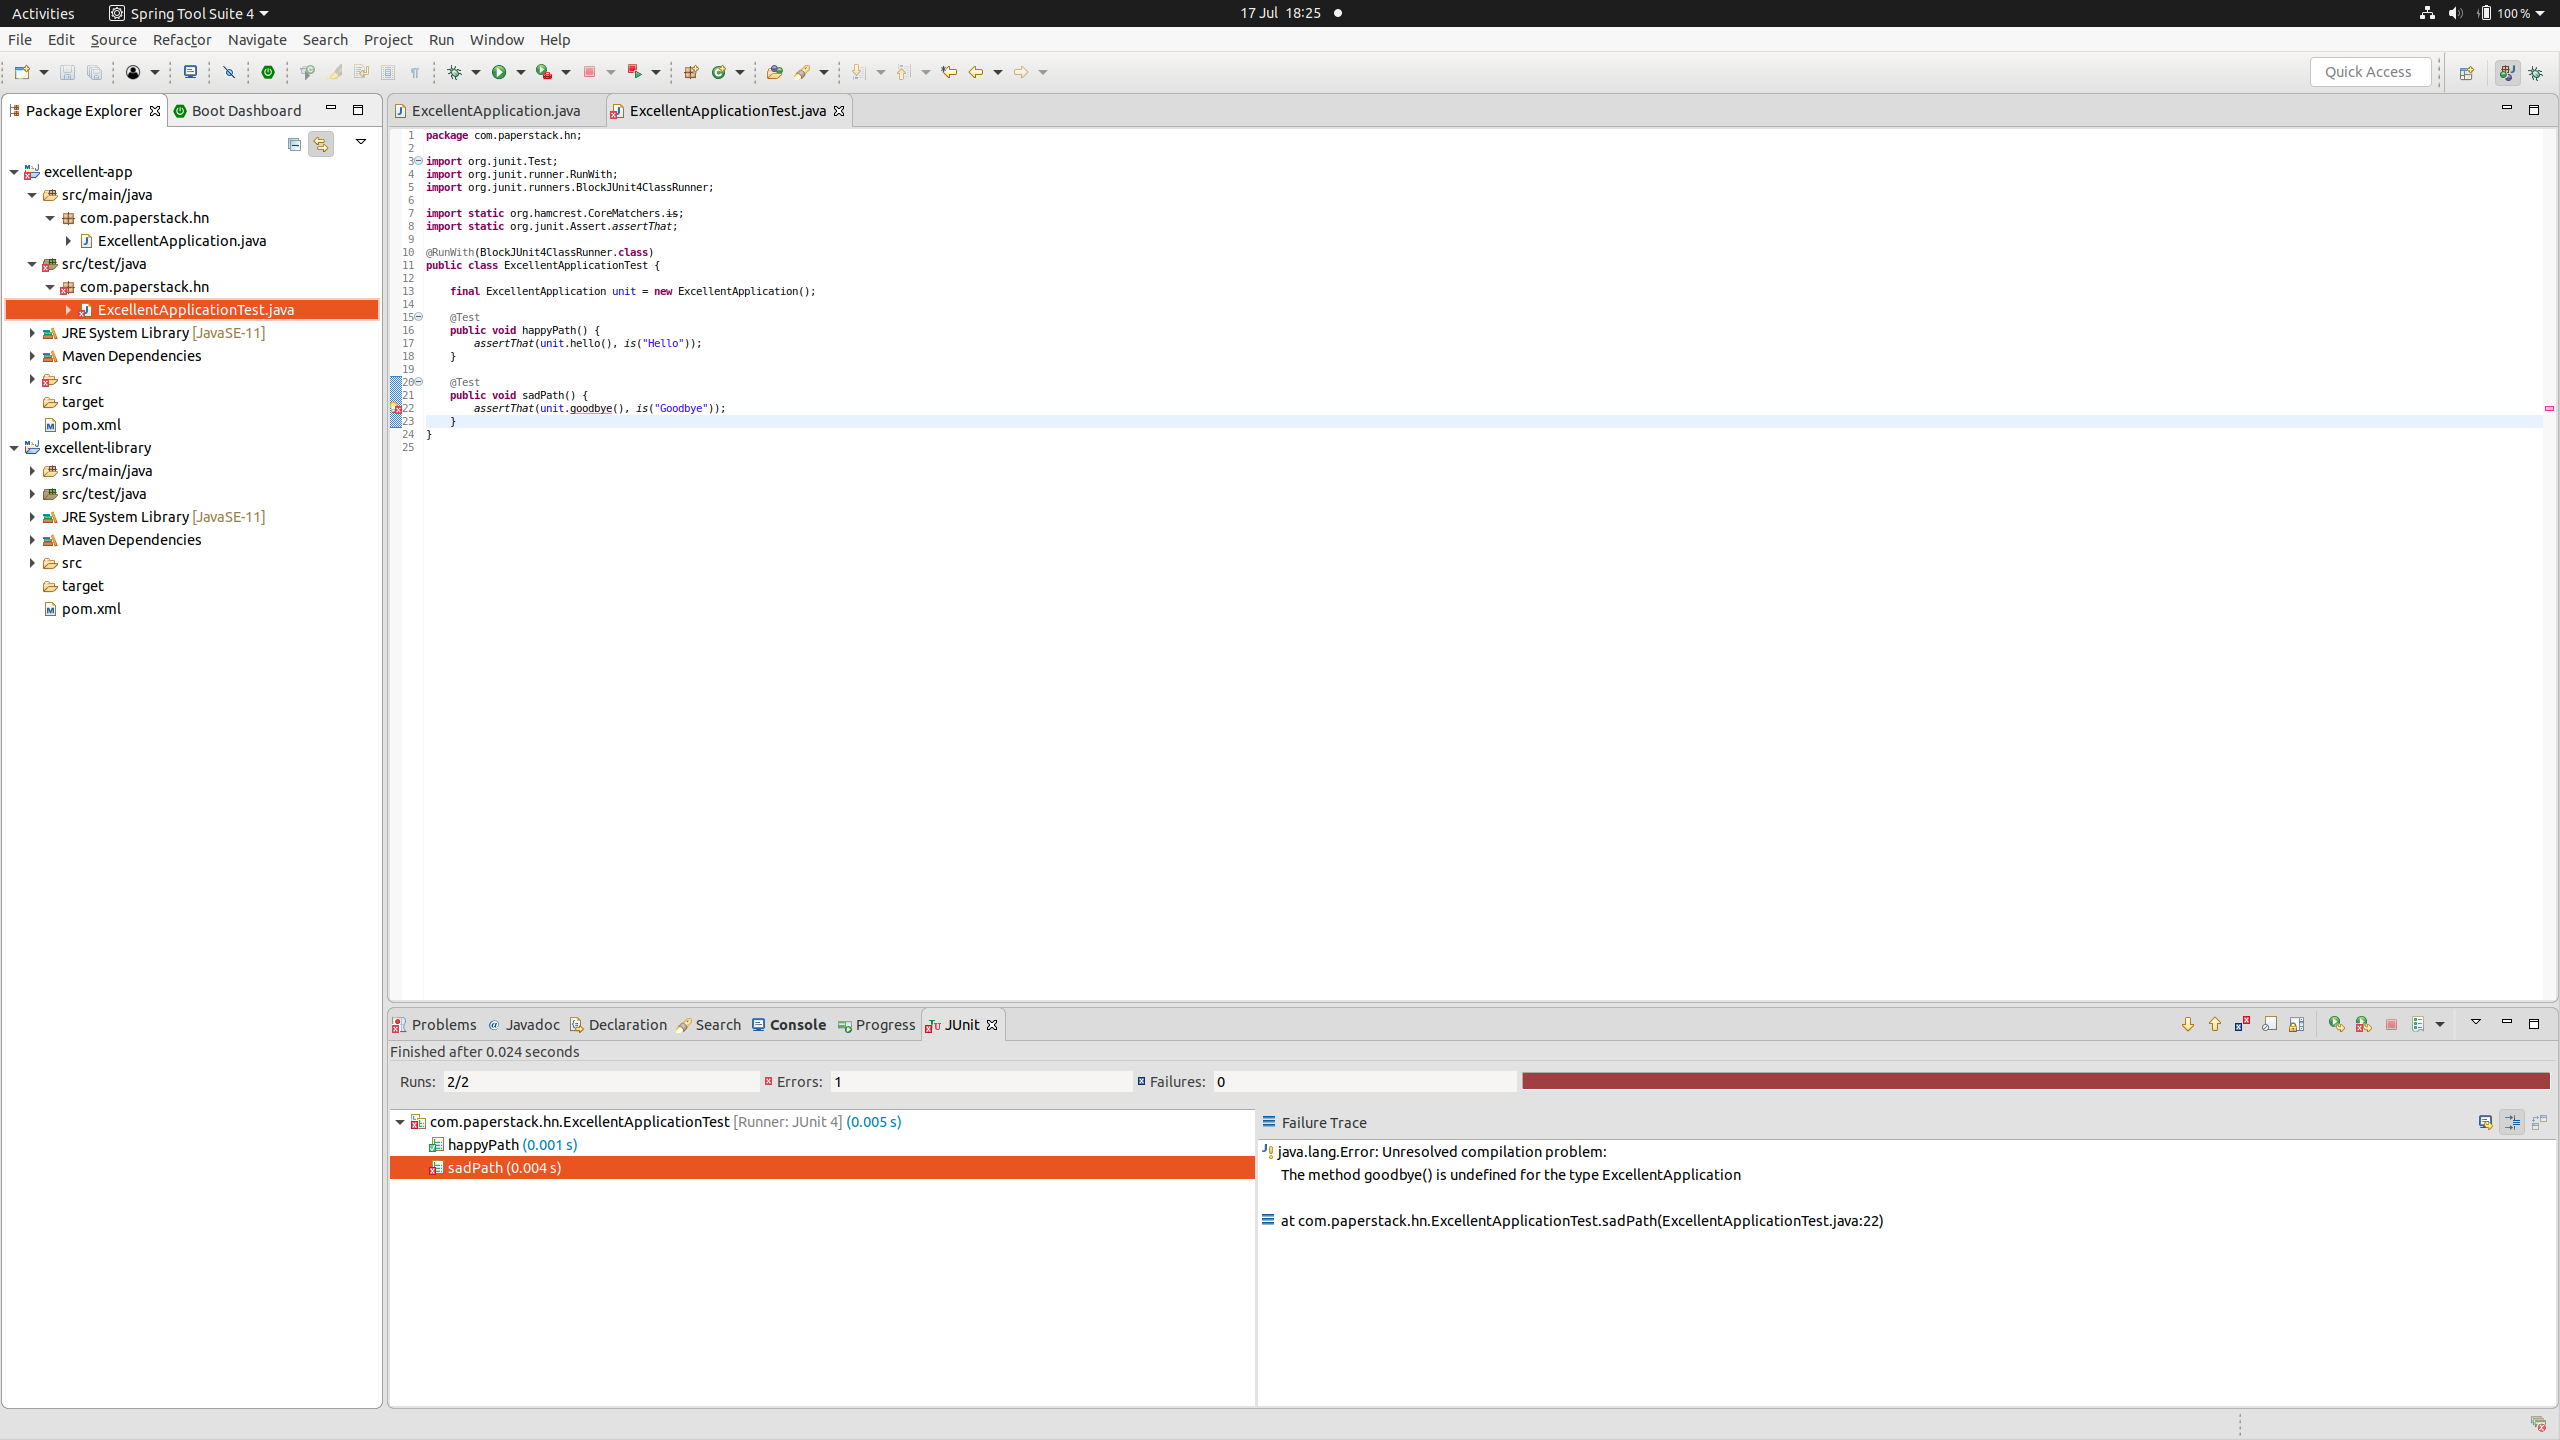This screenshot has width=2560, height=1440.
Task: Select the happyPath test result
Action: click(x=483, y=1145)
